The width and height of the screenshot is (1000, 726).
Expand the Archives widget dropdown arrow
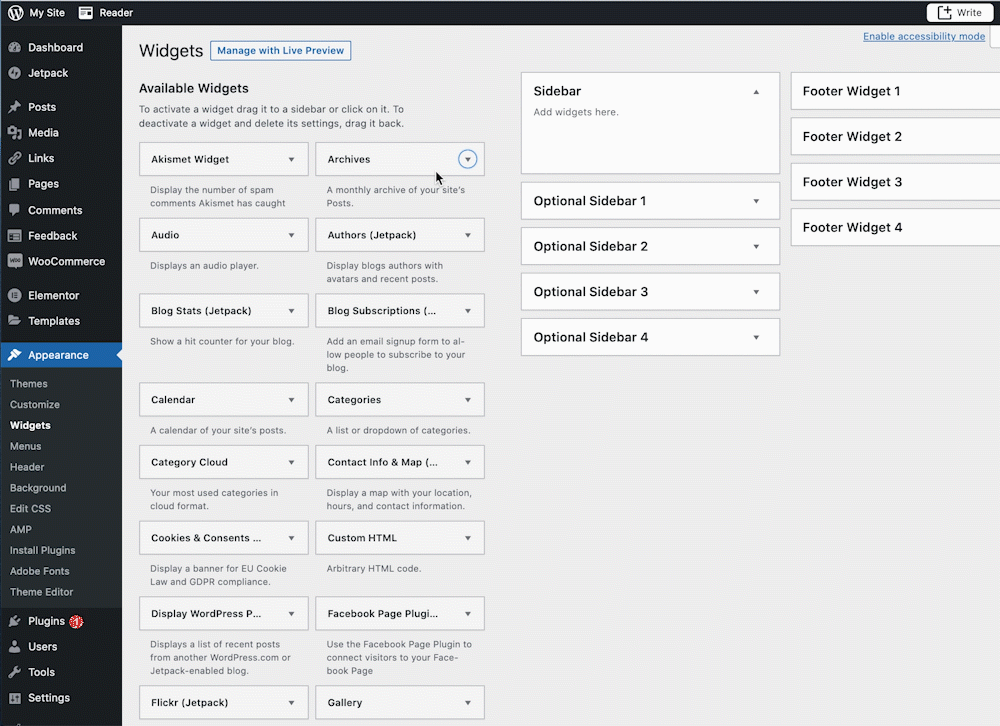point(466,158)
